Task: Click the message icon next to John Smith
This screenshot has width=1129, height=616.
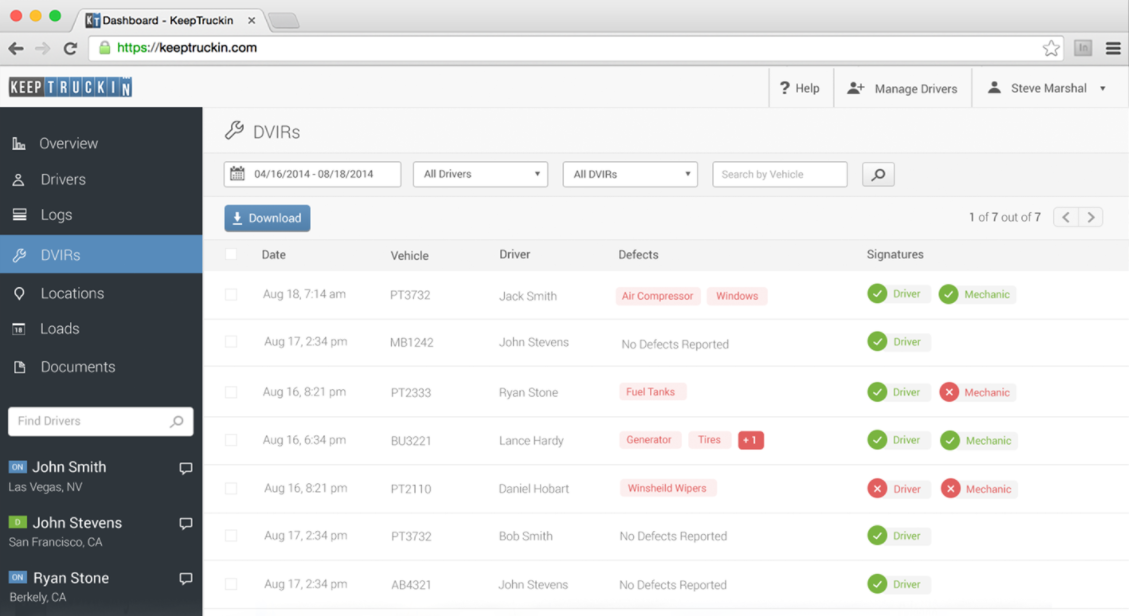Action: coord(185,468)
